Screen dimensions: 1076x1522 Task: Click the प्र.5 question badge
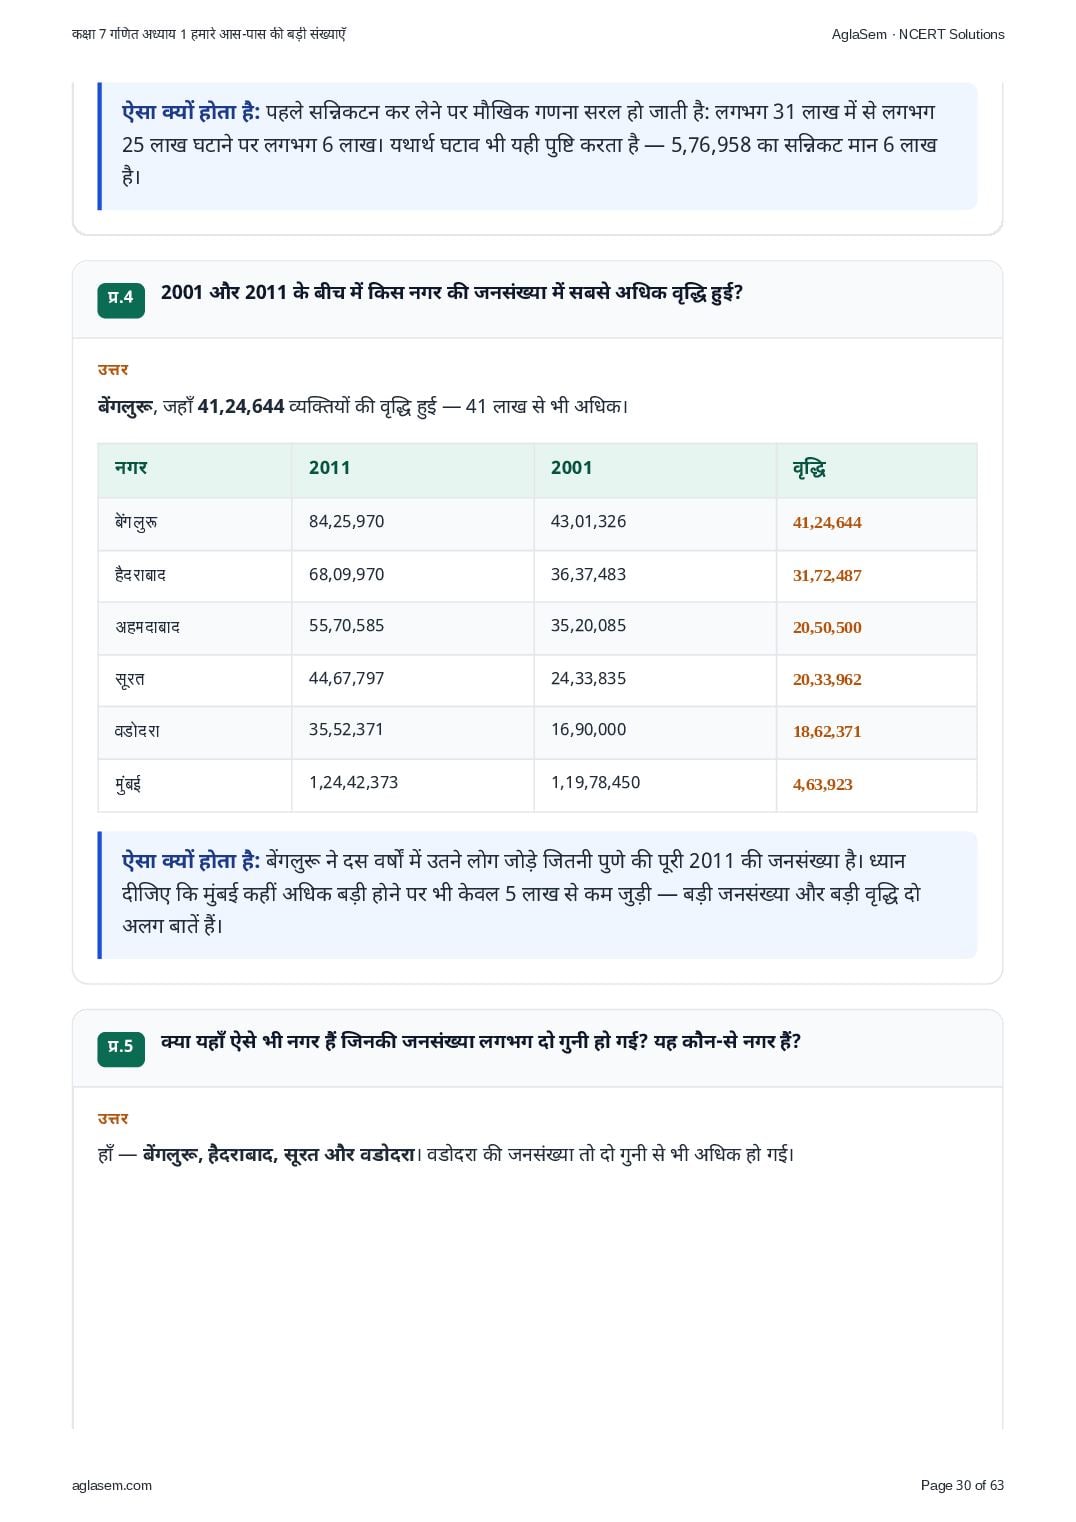(x=121, y=1048)
